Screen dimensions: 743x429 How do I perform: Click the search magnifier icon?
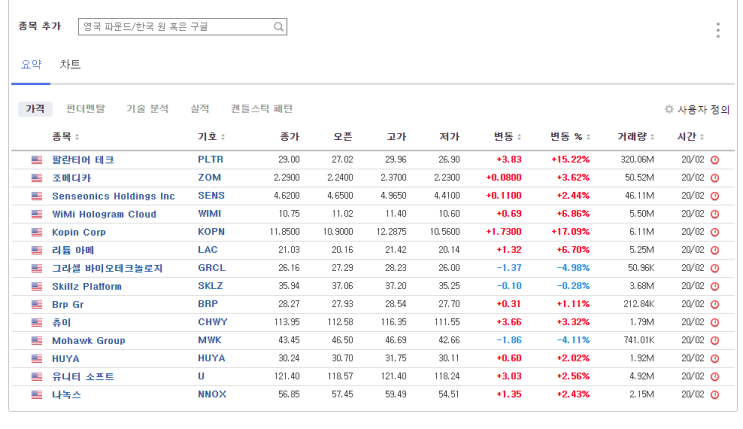point(279,27)
